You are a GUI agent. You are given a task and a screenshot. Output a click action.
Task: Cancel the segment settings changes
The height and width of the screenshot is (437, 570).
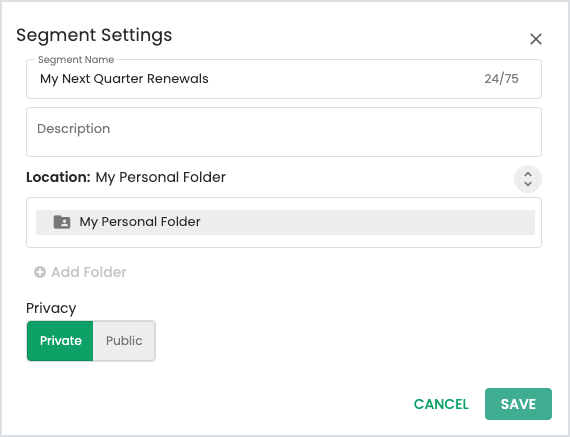tap(441, 404)
